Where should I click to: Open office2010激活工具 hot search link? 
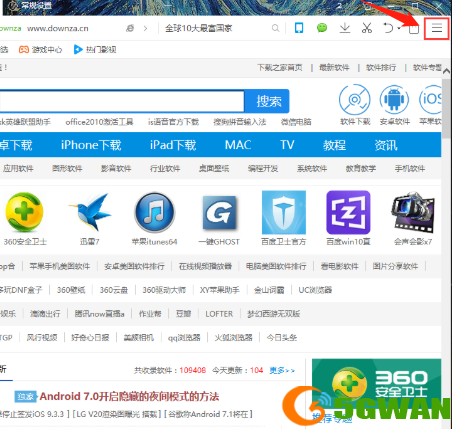[99, 122]
